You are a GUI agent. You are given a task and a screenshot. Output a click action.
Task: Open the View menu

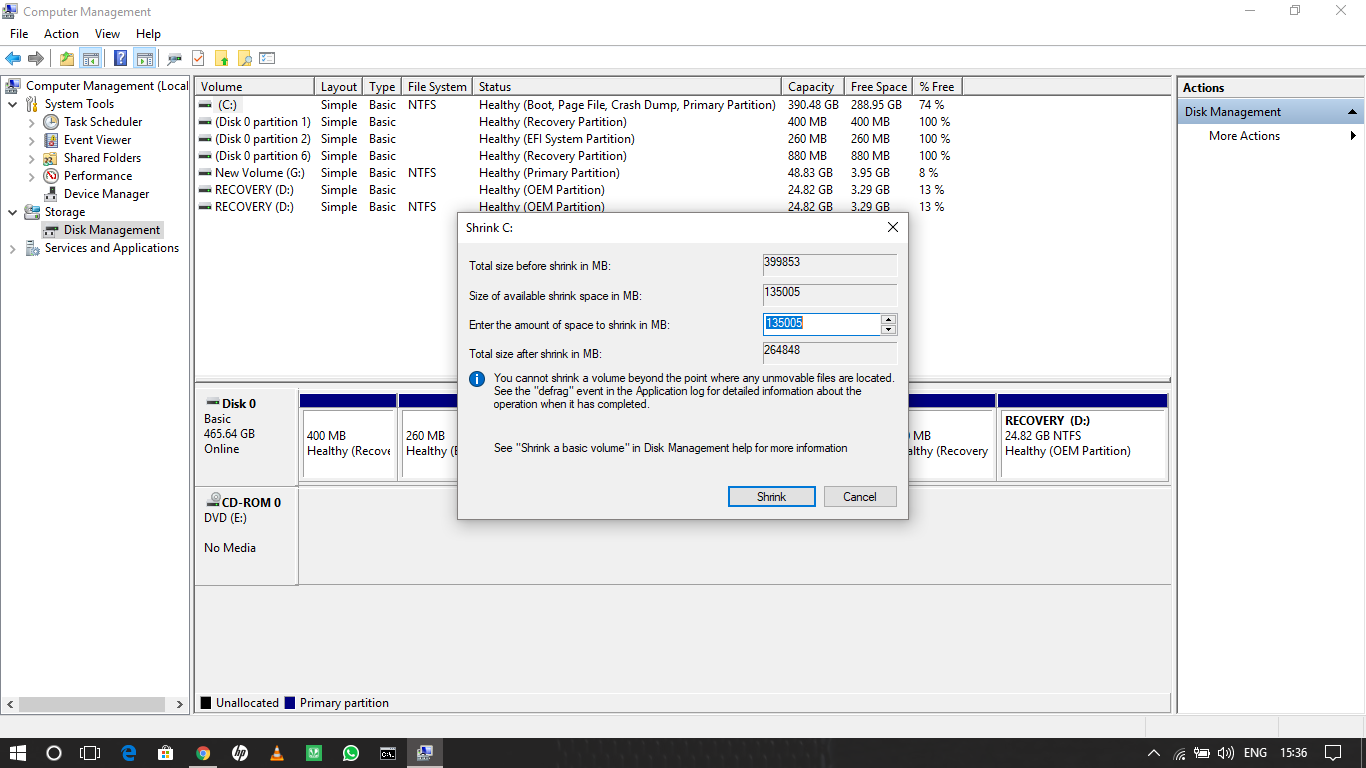pyautogui.click(x=107, y=33)
